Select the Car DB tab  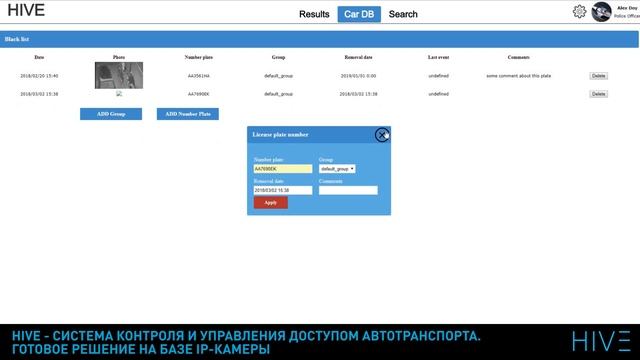359,14
